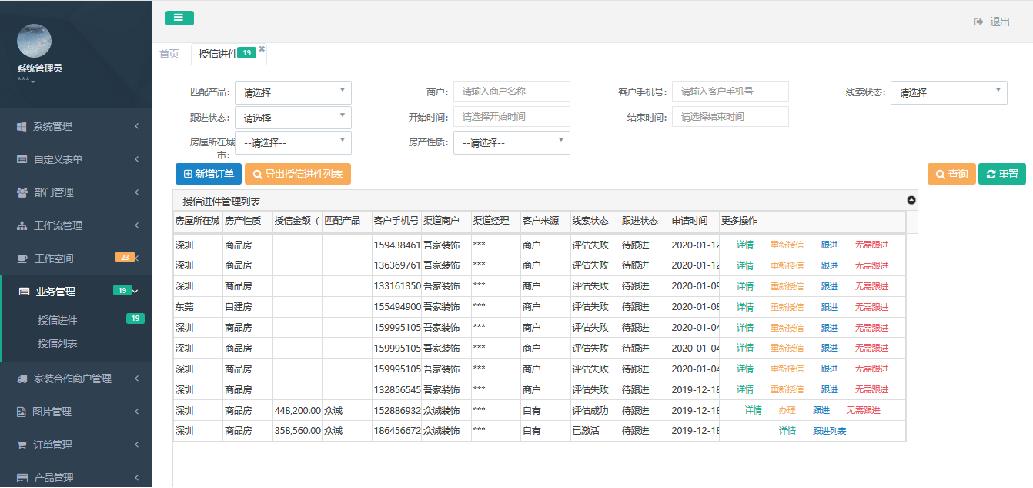Image resolution: width=1033 pixels, height=488 pixels.
Task: Click the 图片管理 file icon in sidebar
Action: (x=21, y=412)
